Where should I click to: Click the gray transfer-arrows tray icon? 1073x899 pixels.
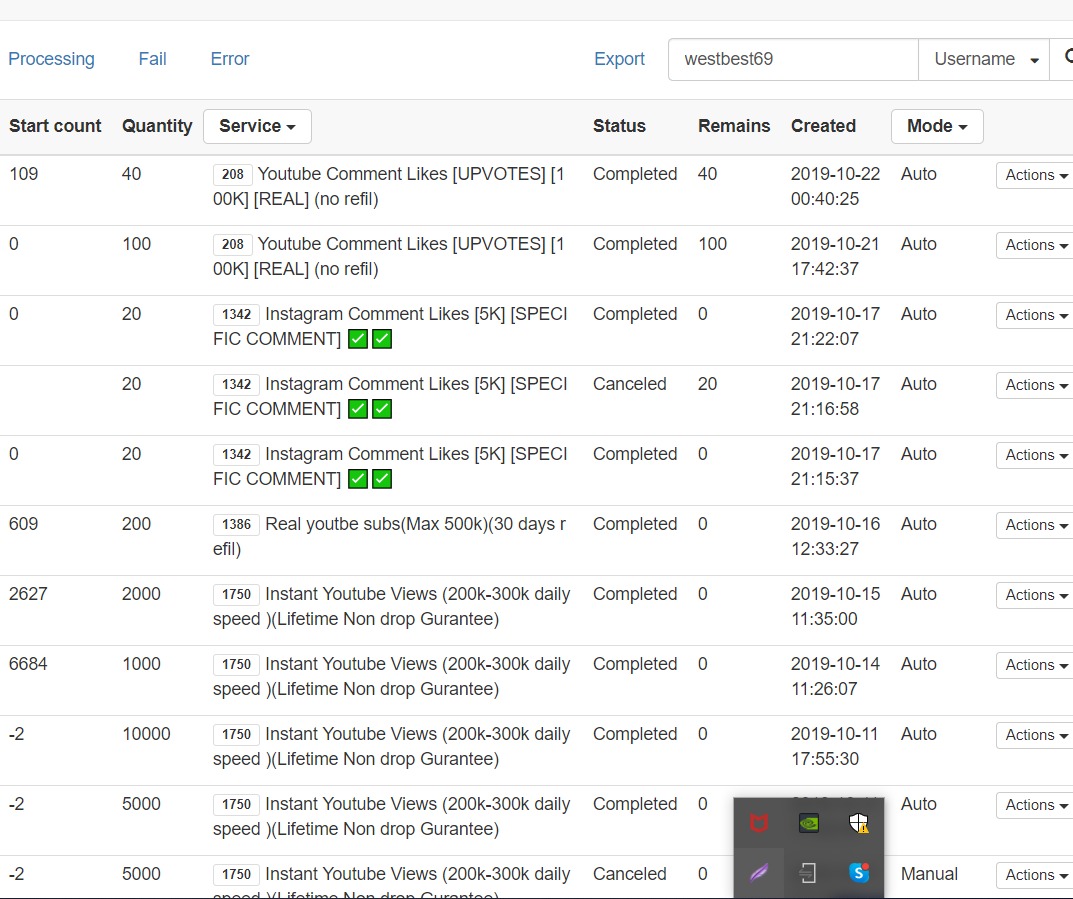809,872
